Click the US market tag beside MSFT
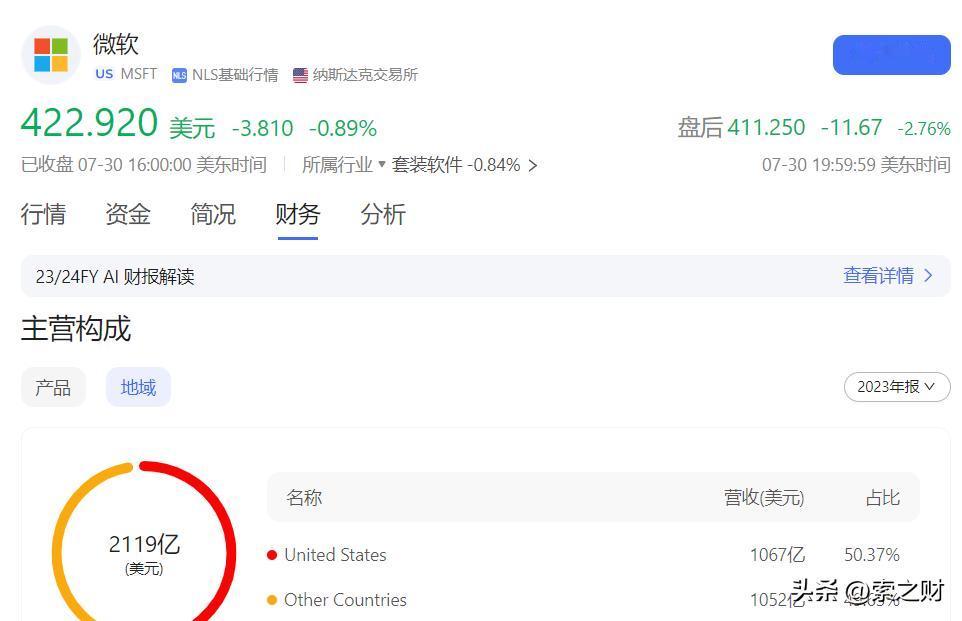Screen dimensions: 962x621 click(104, 74)
